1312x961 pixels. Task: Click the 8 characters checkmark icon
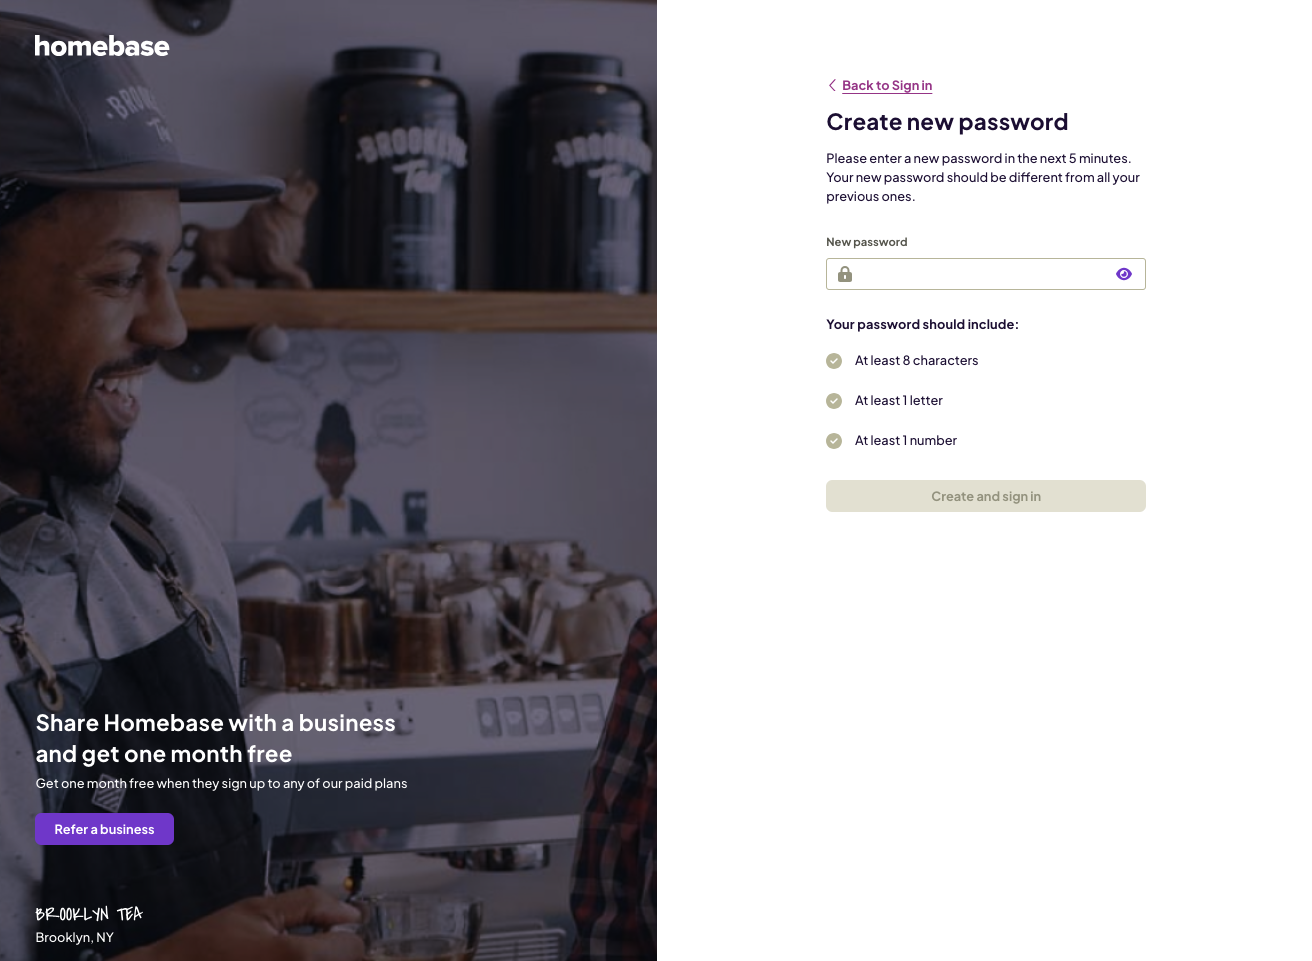(x=834, y=361)
